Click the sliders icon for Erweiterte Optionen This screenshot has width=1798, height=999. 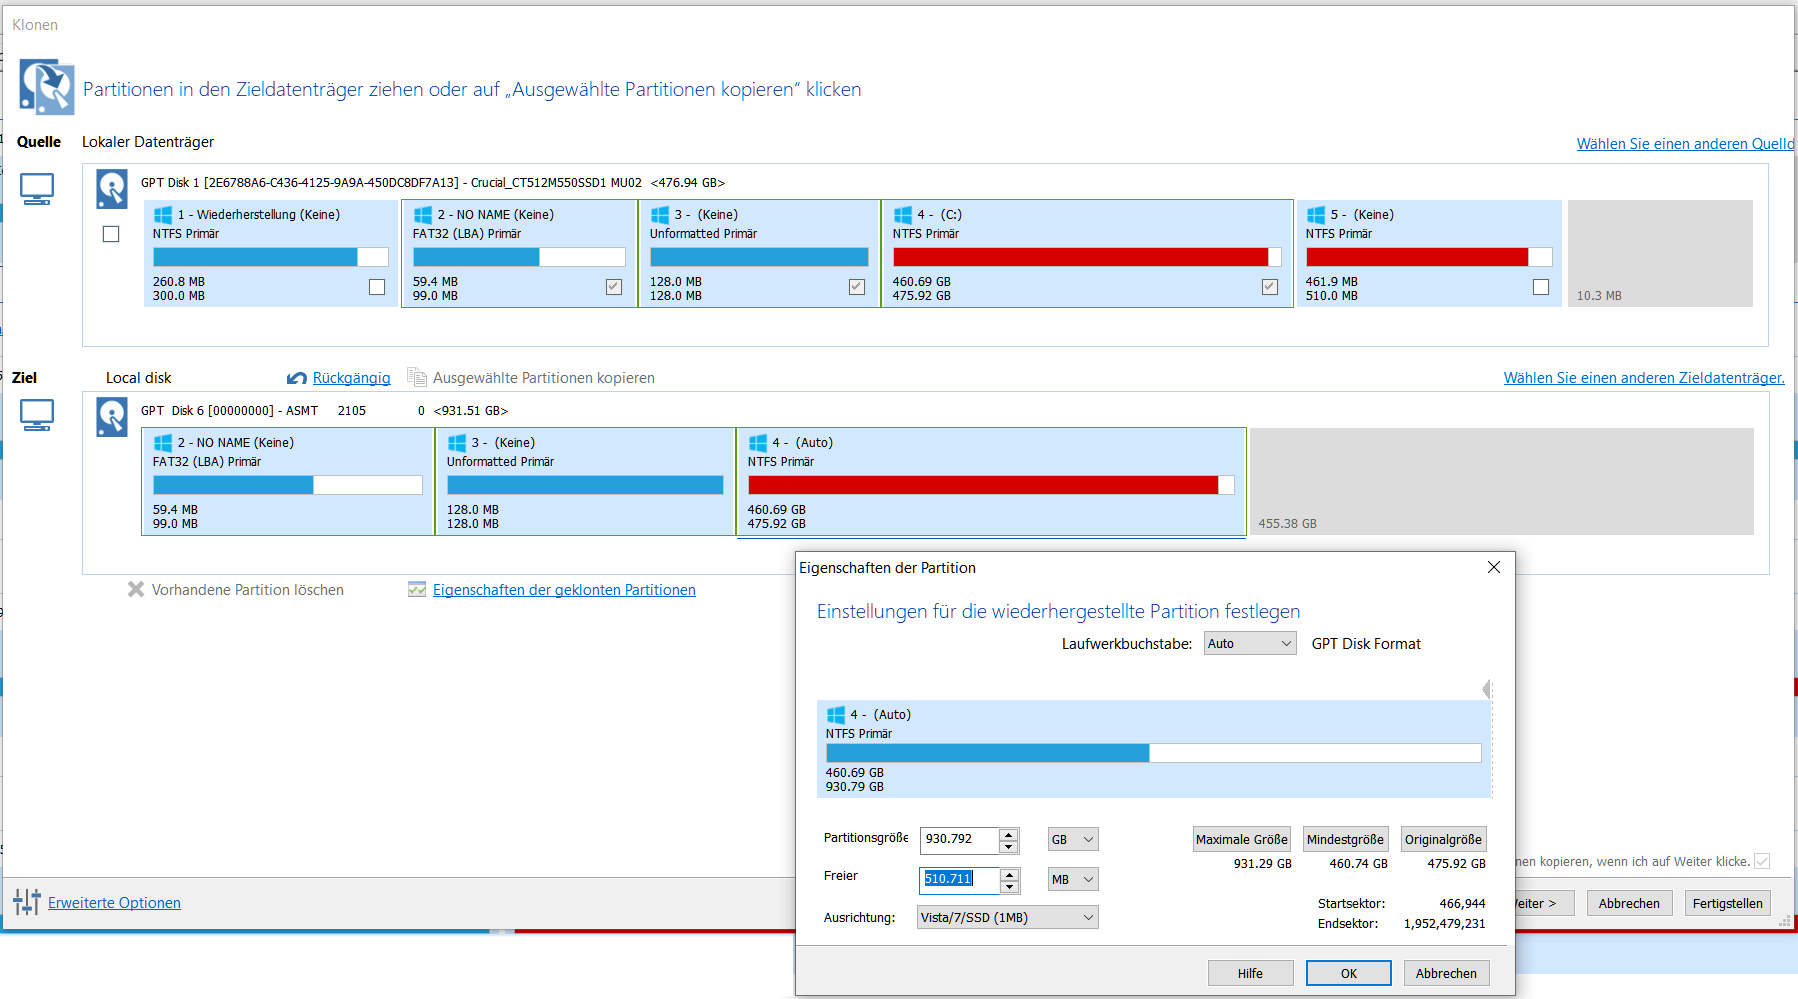click(27, 902)
